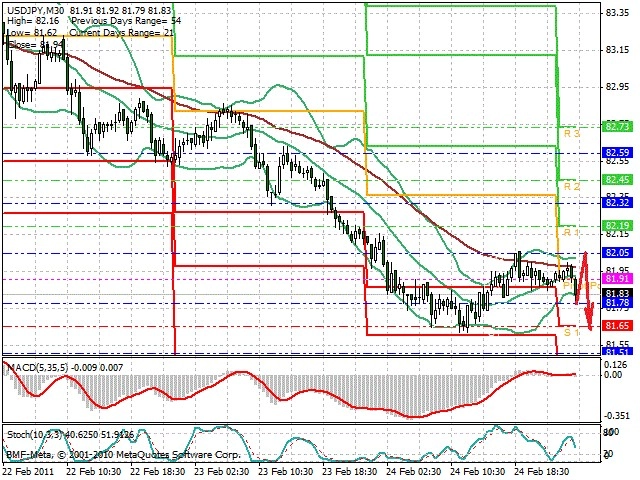Select the blue 81.78 price label
The width and height of the screenshot is (640, 480).
pos(617,303)
